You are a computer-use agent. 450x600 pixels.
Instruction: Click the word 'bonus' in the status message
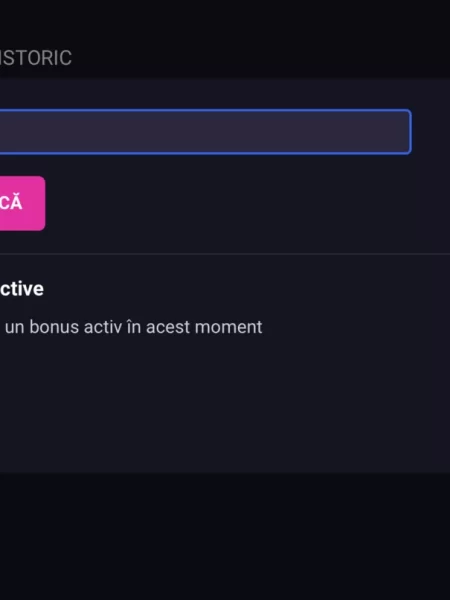(54, 328)
